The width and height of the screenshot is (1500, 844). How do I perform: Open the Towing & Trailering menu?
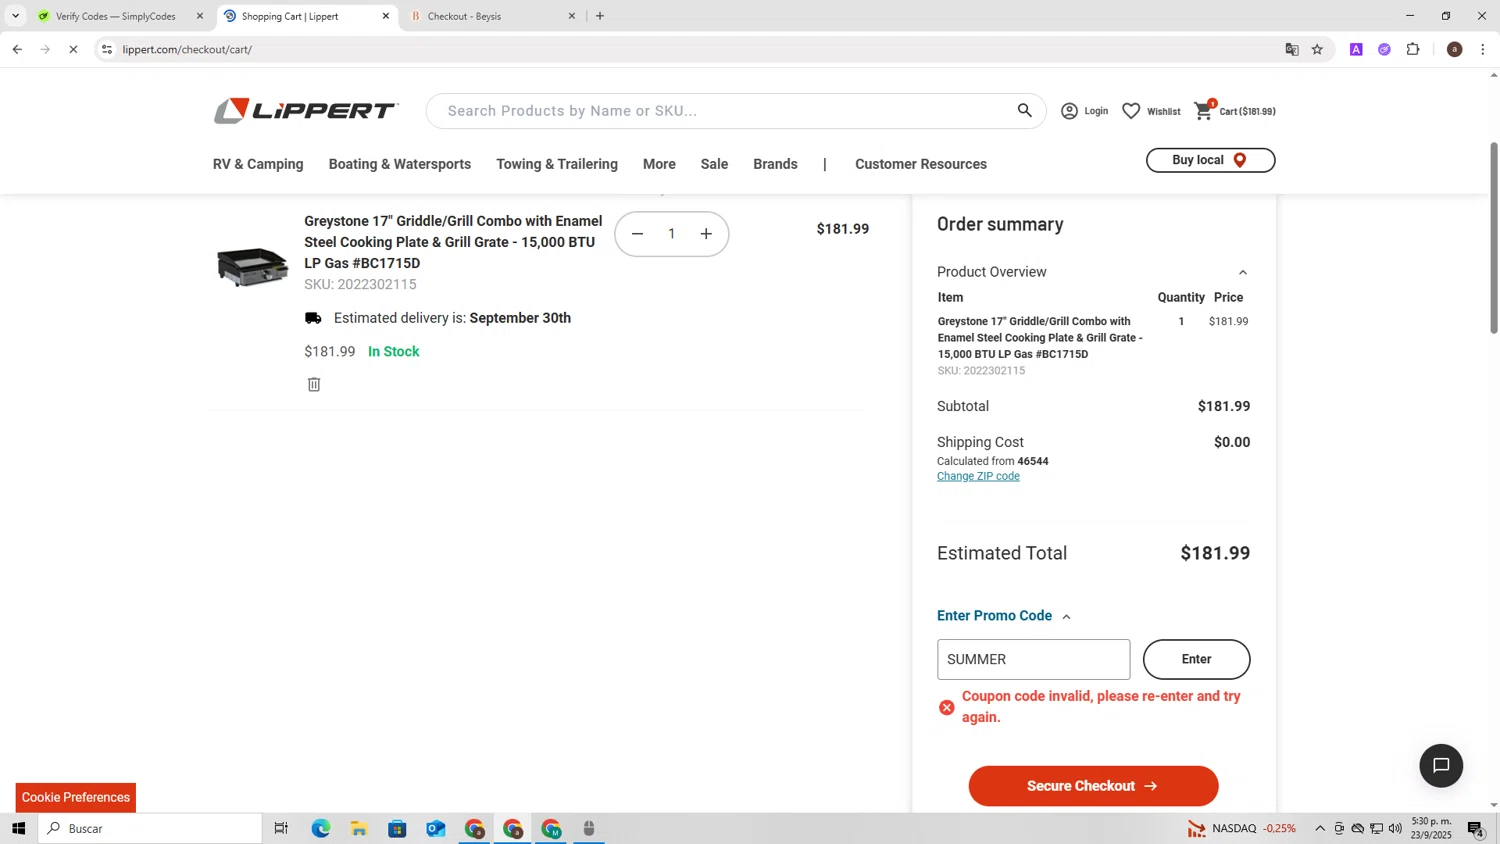pos(557,164)
